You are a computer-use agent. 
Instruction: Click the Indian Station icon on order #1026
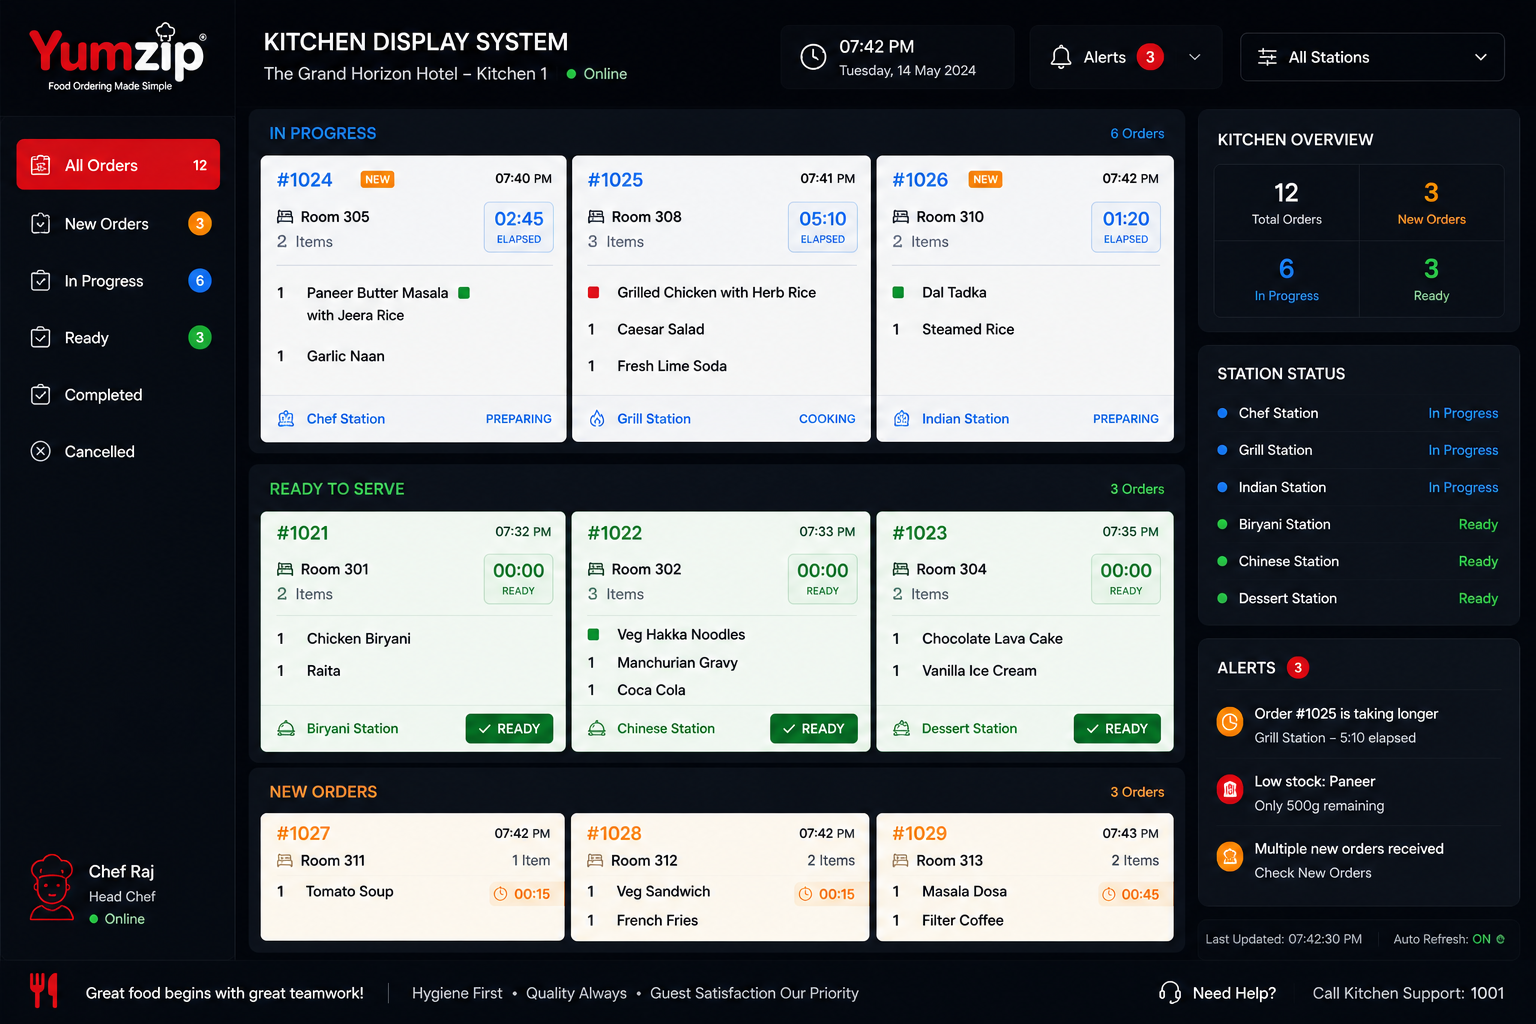click(x=901, y=419)
